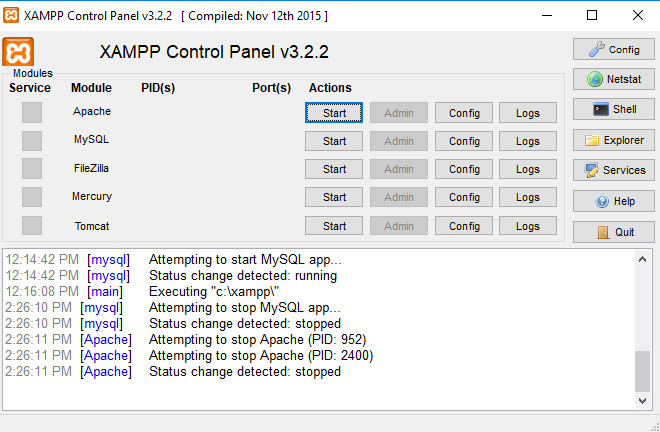Minimize the XAMPP Control Panel window
The image size is (660, 432).
547,16
